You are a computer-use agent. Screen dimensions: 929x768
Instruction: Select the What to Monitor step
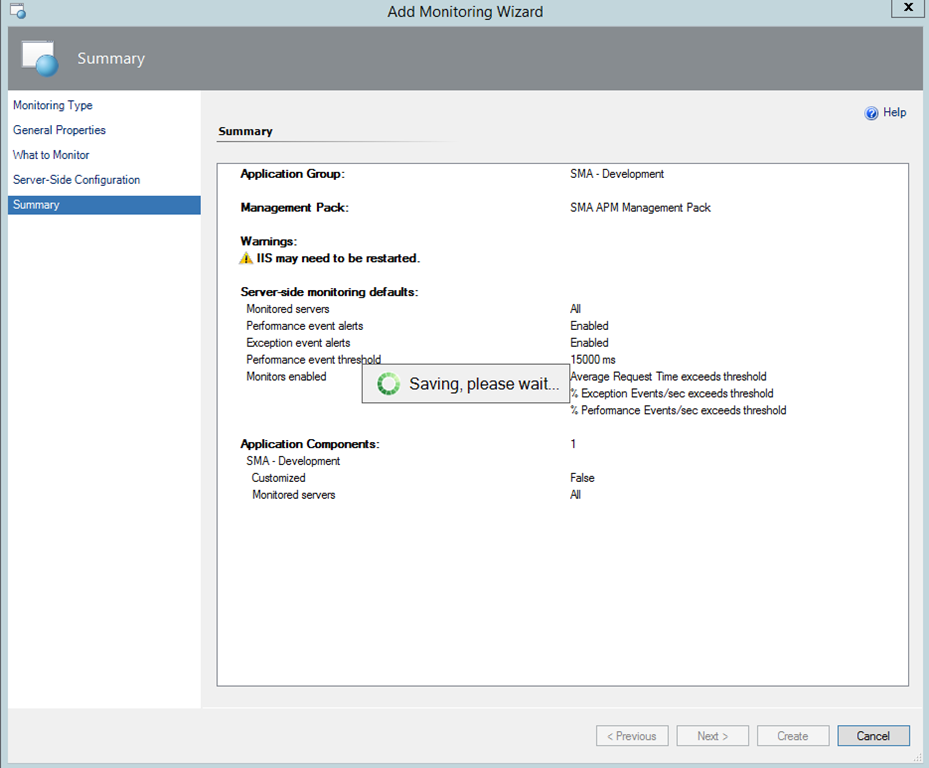(51, 155)
